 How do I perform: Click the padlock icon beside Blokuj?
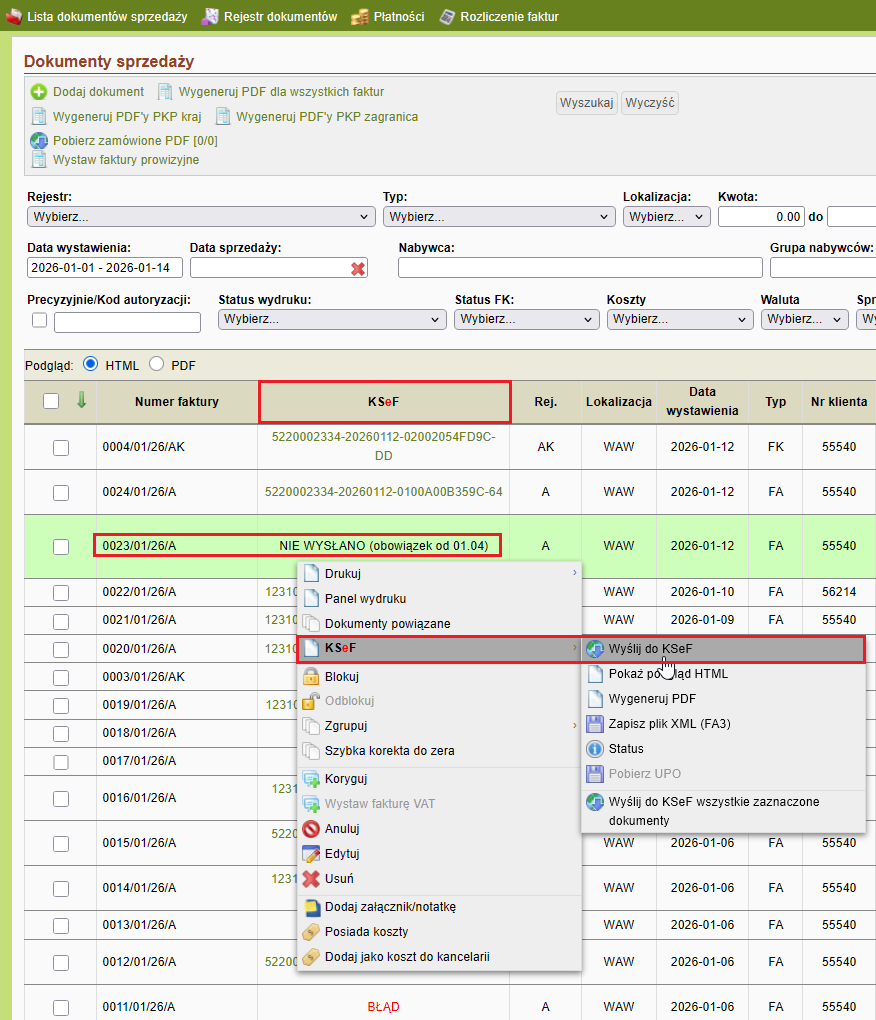(x=311, y=676)
